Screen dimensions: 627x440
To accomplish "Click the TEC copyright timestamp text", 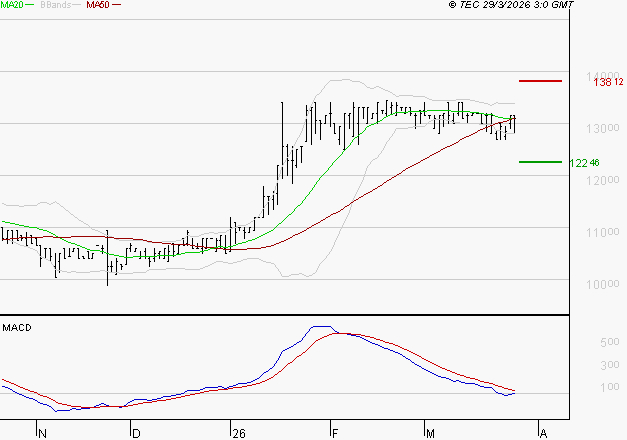I will 511,5.
